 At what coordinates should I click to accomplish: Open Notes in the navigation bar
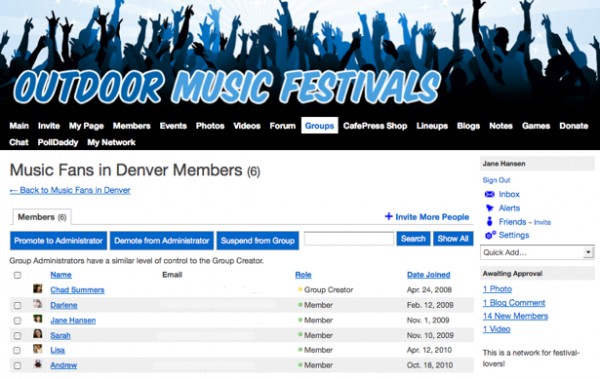coord(501,126)
